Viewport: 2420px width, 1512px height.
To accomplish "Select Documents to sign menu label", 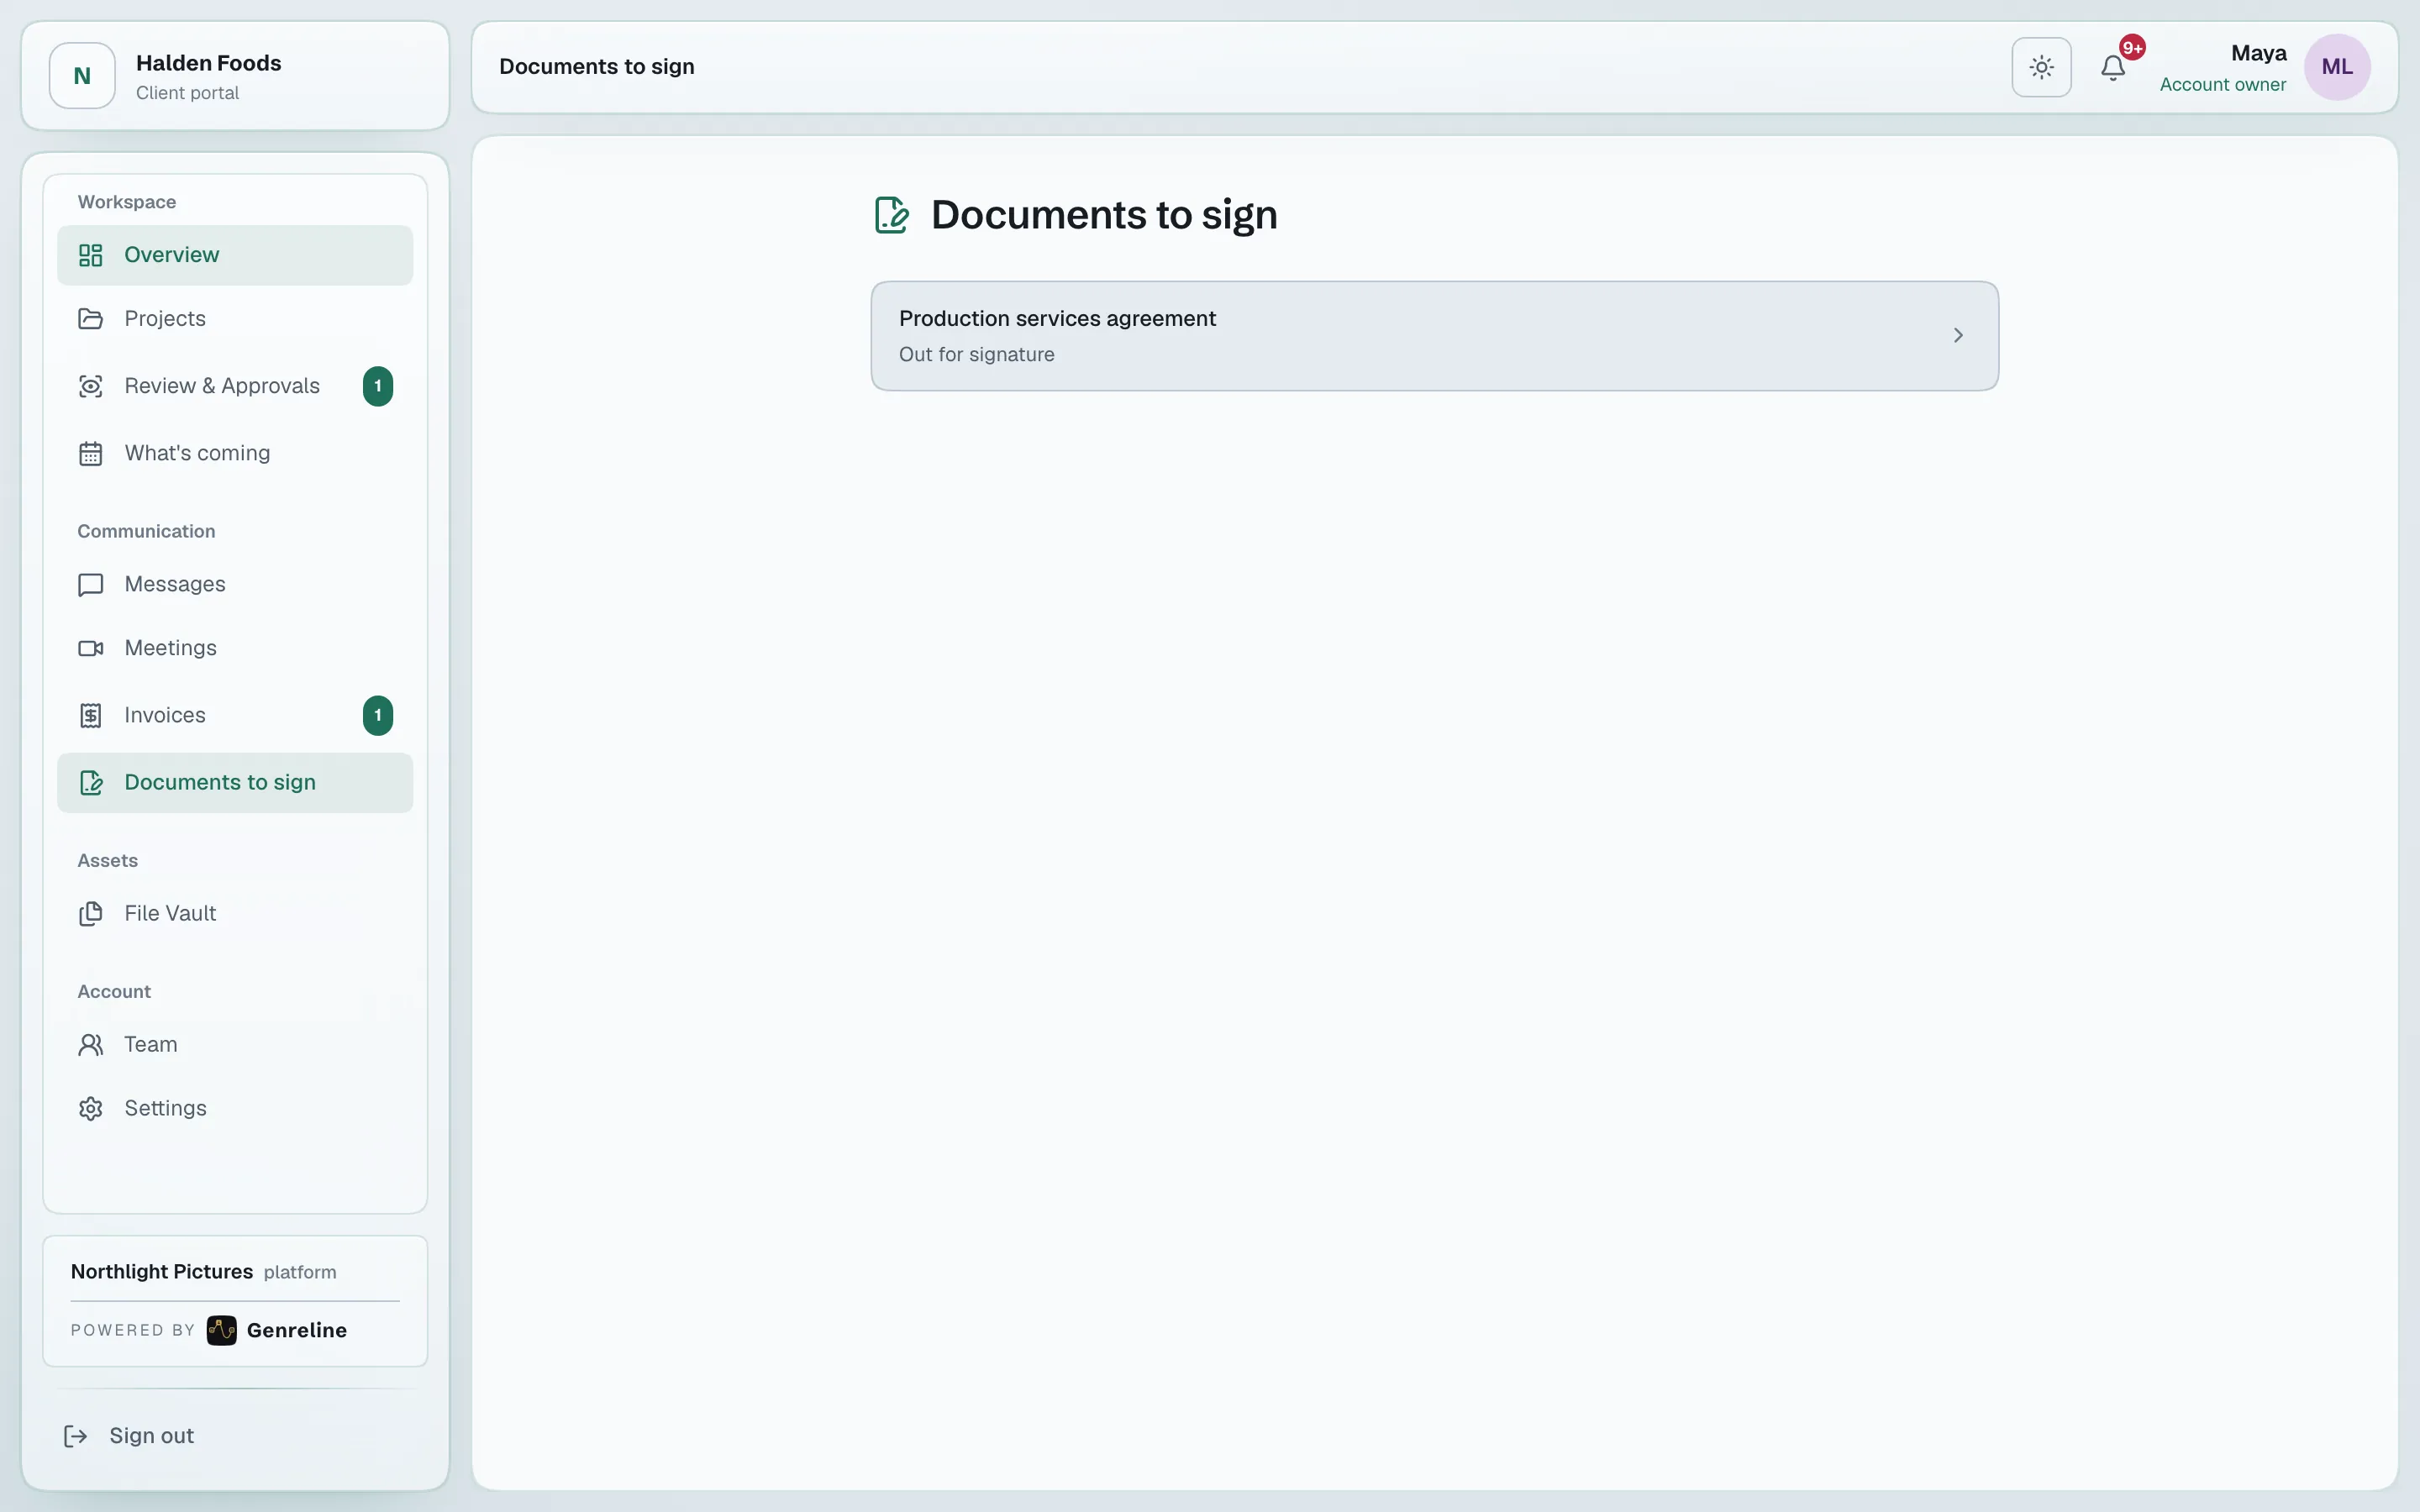I will (x=220, y=783).
